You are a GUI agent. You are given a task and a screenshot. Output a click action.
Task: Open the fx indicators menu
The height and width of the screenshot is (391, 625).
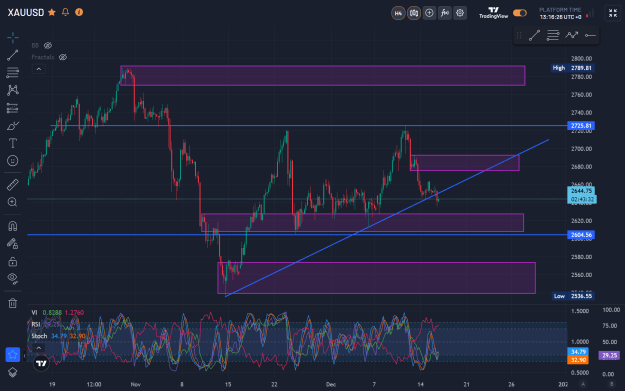pyautogui.click(x=444, y=13)
